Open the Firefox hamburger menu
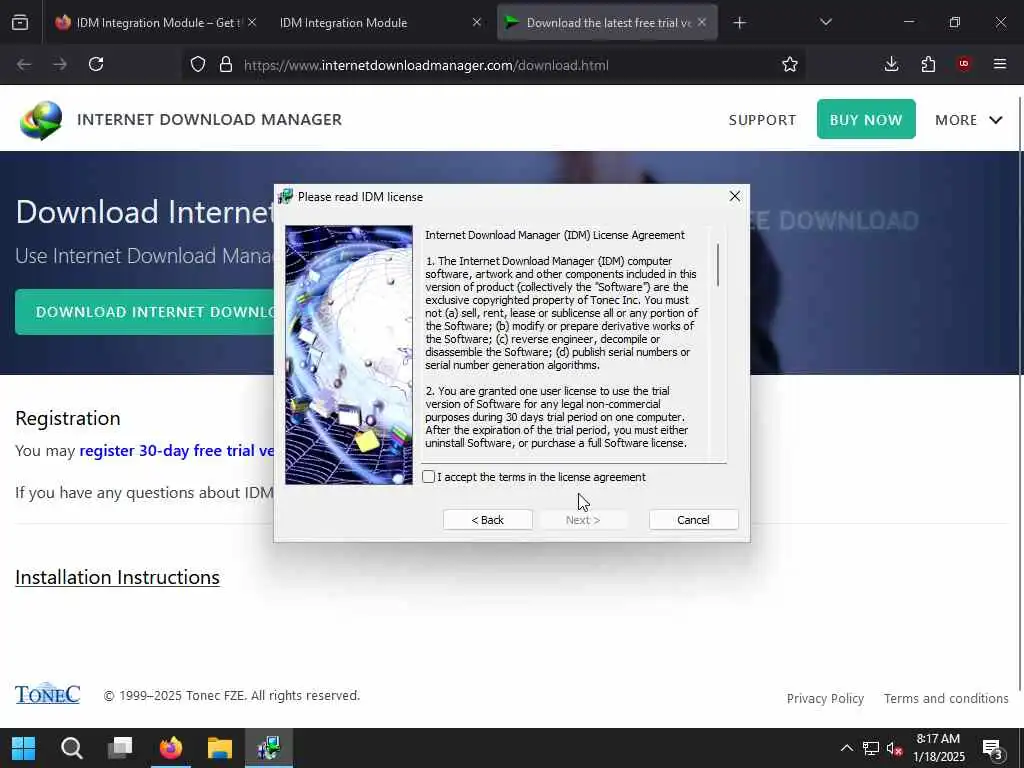The width and height of the screenshot is (1024, 768). tap(1000, 64)
